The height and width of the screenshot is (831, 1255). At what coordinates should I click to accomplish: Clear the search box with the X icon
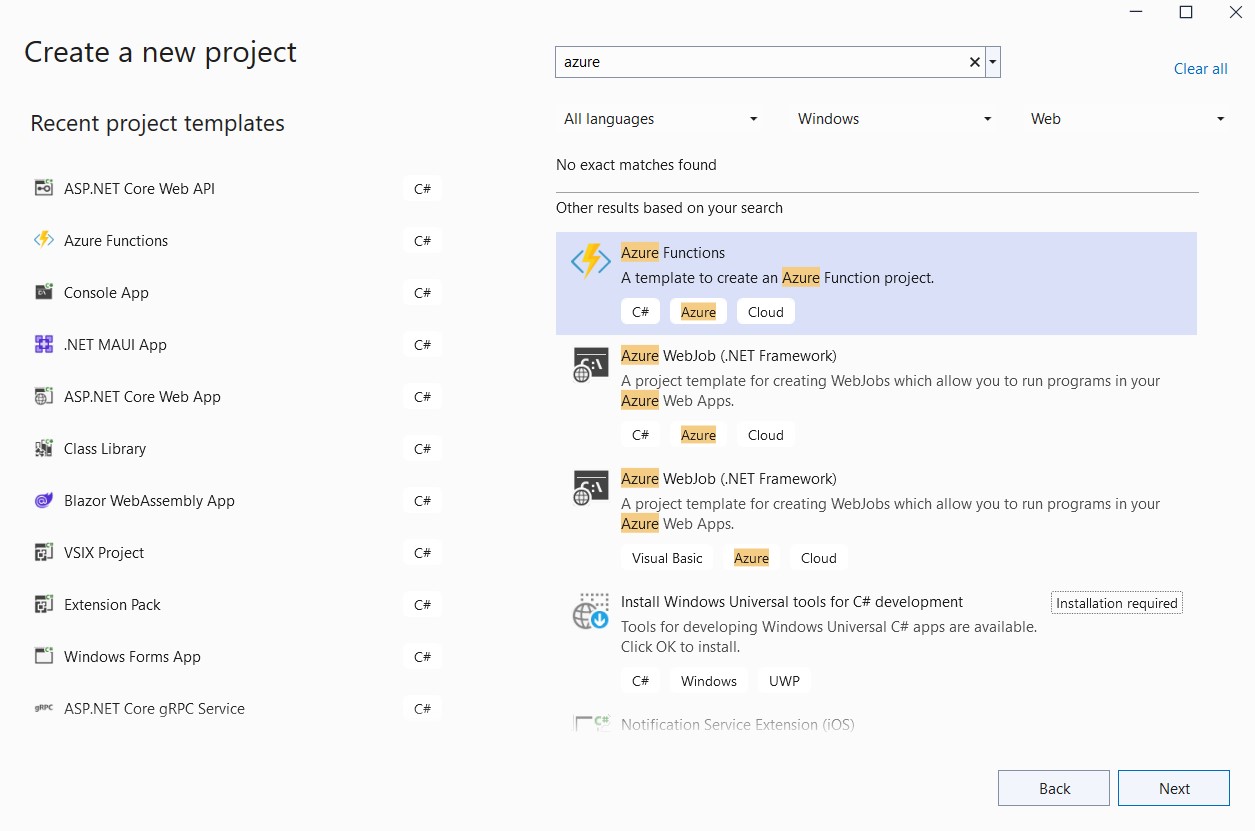tap(975, 62)
